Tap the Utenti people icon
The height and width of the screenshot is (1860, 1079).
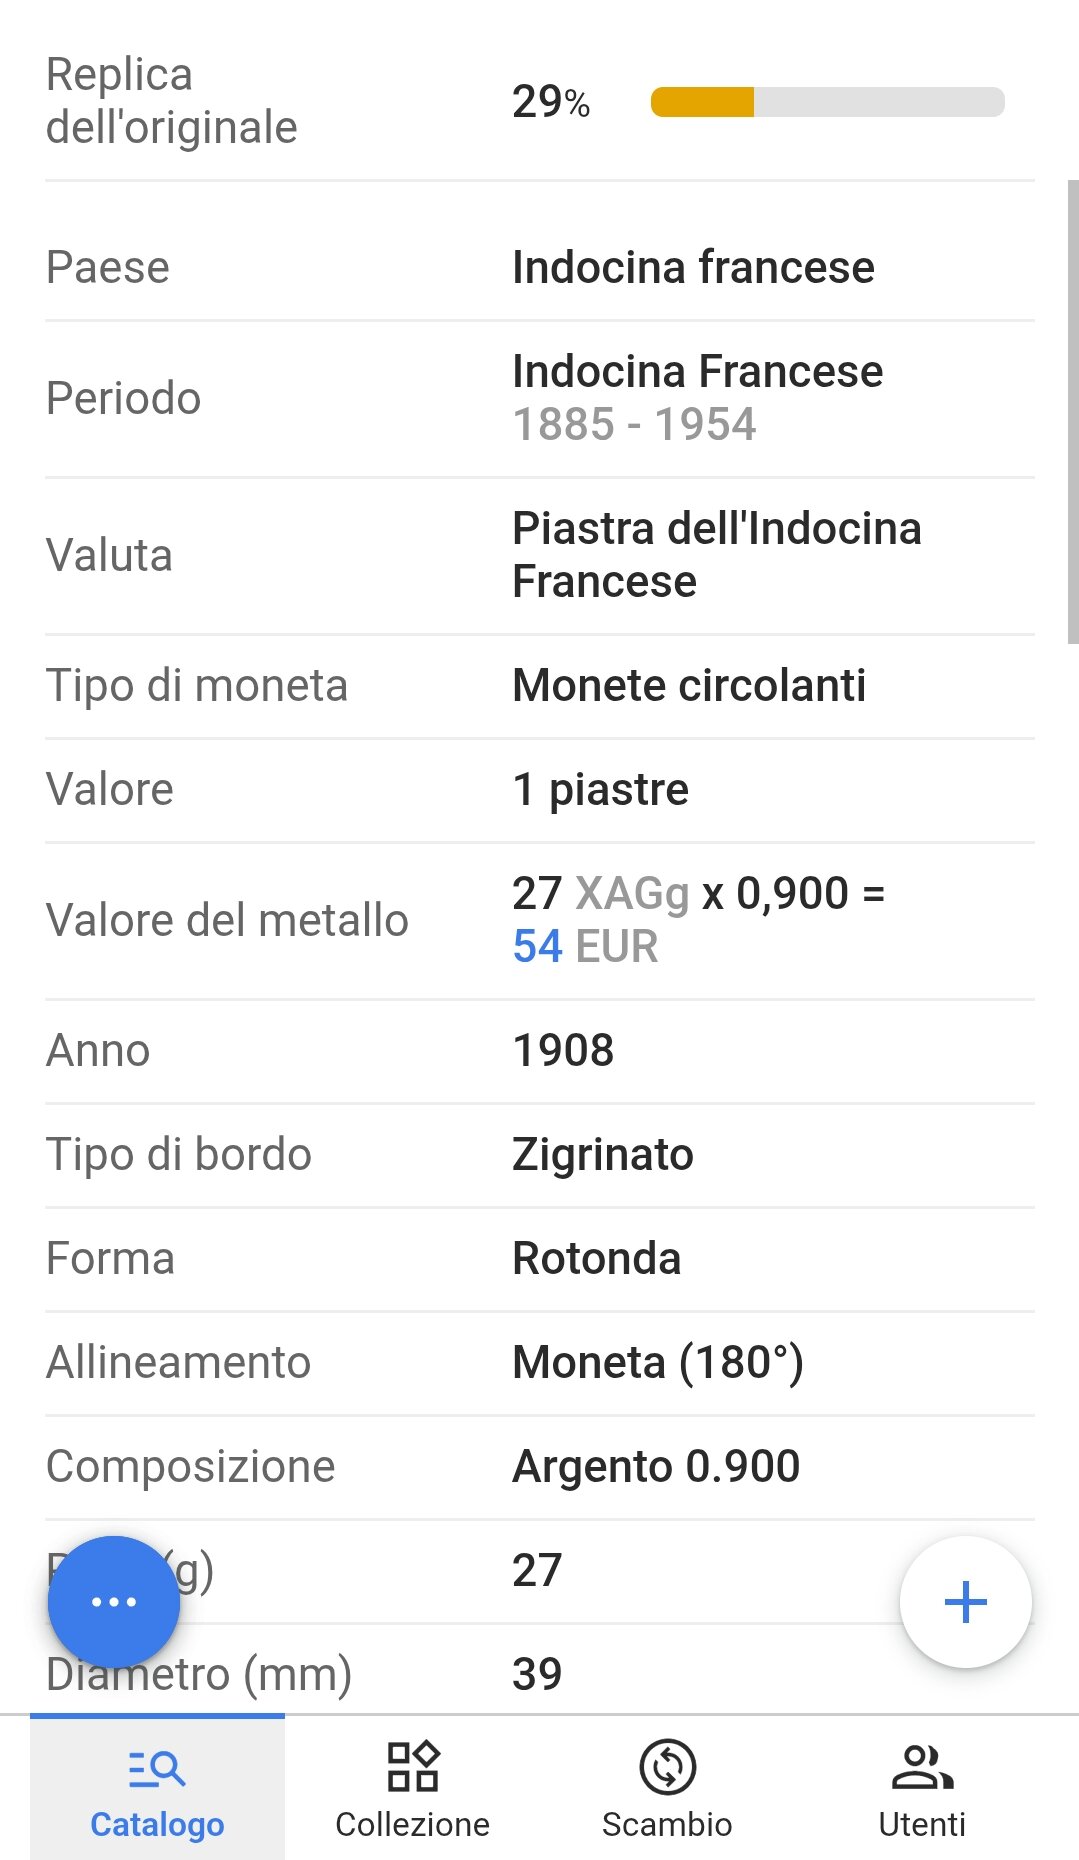[x=922, y=1767]
